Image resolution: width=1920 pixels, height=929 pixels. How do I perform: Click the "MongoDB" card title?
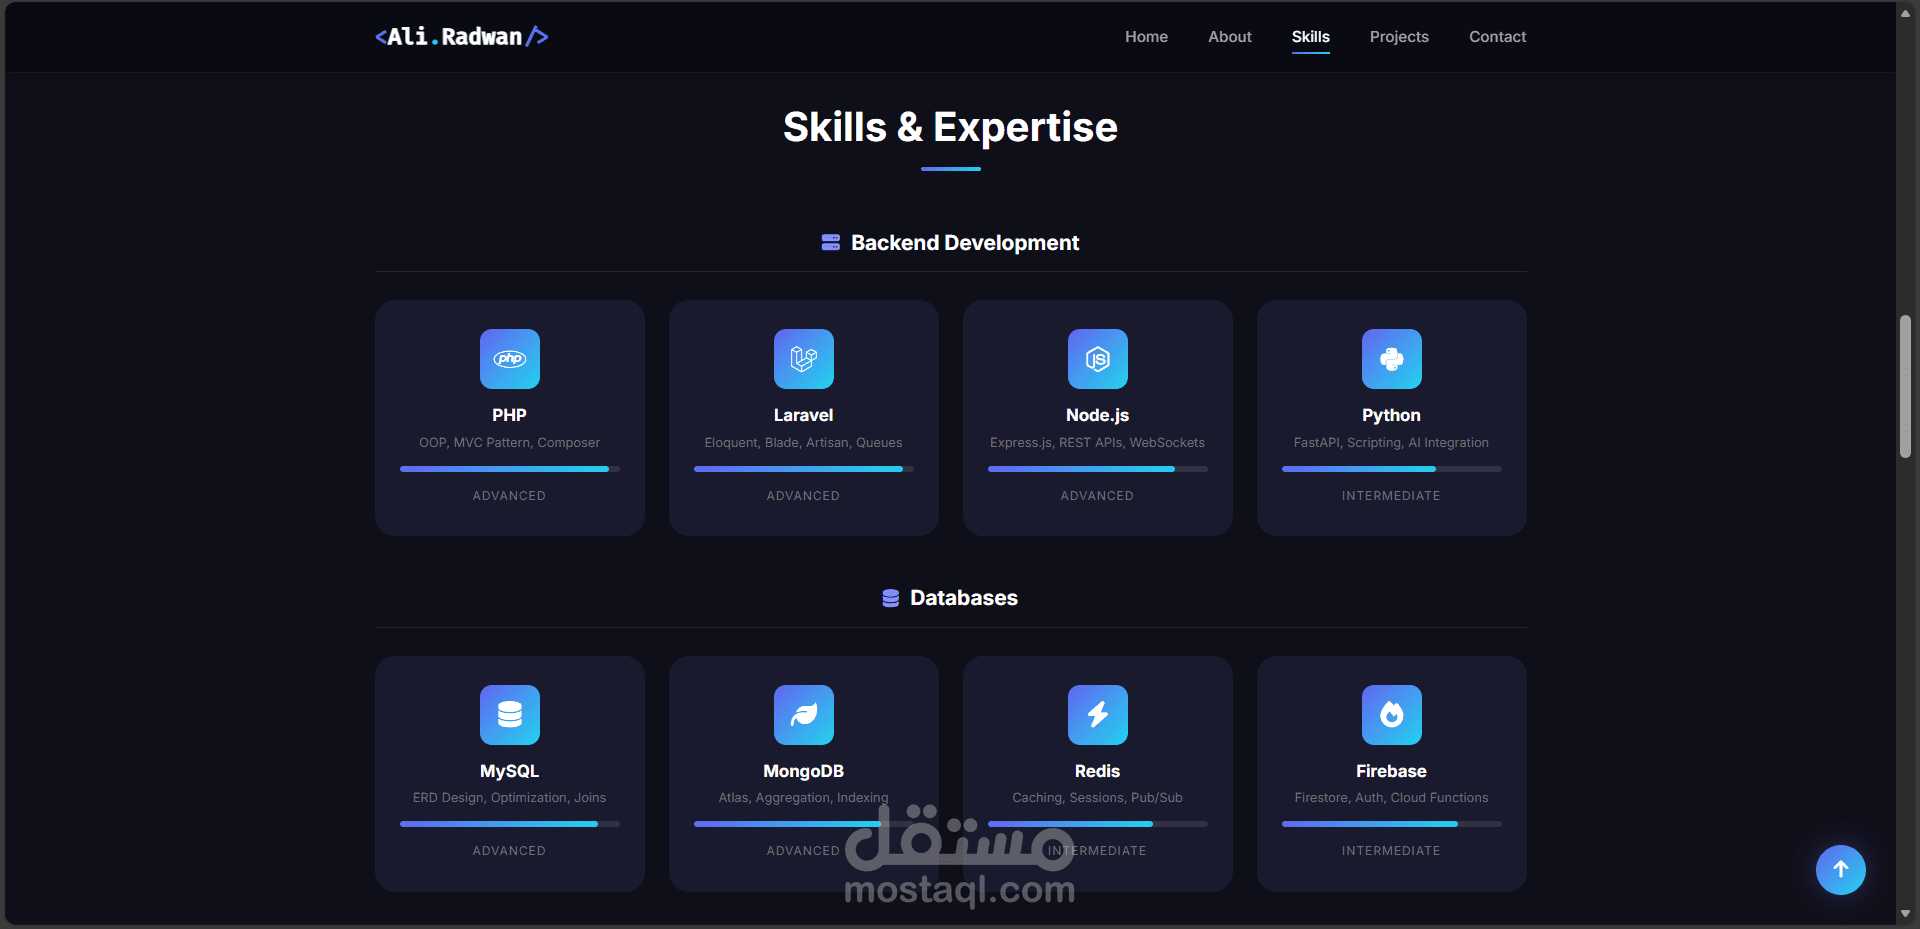coord(803,771)
